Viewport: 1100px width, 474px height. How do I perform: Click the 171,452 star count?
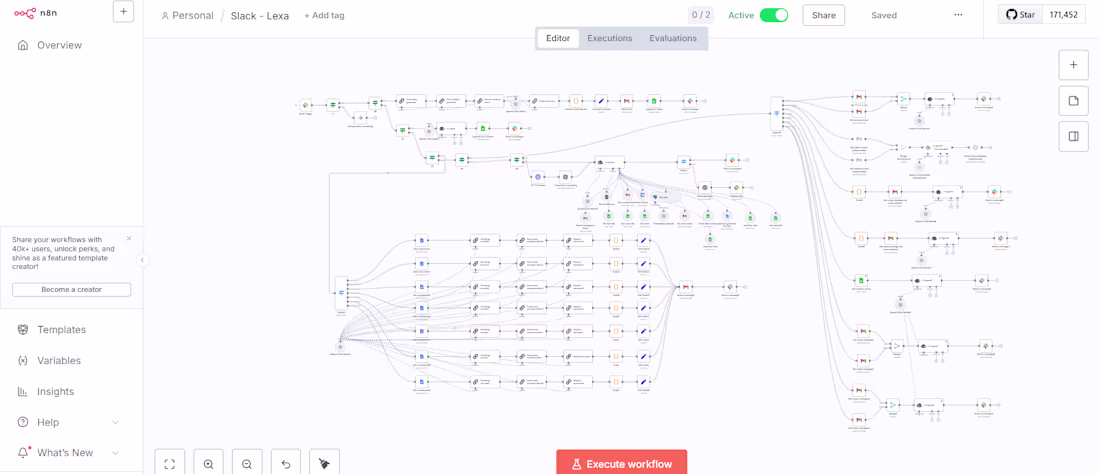click(x=1064, y=15)
